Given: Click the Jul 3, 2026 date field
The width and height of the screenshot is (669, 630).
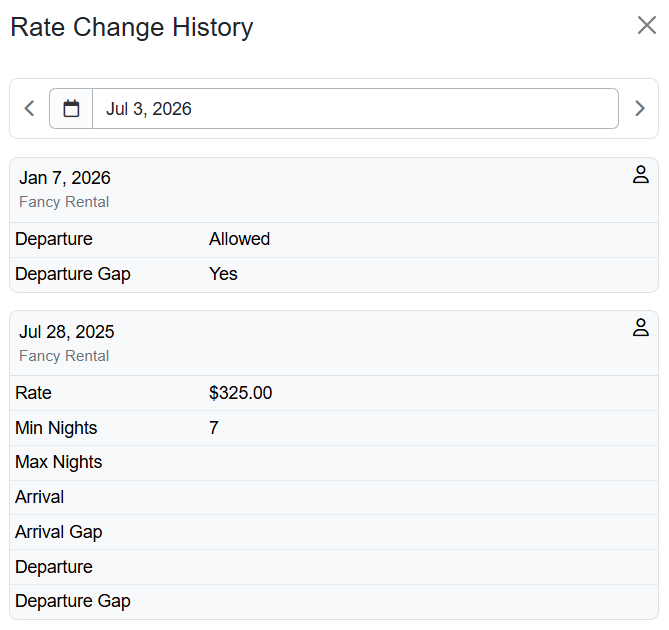Looking at the screenshot, I should pyautogui.click(x=355, y=108).
